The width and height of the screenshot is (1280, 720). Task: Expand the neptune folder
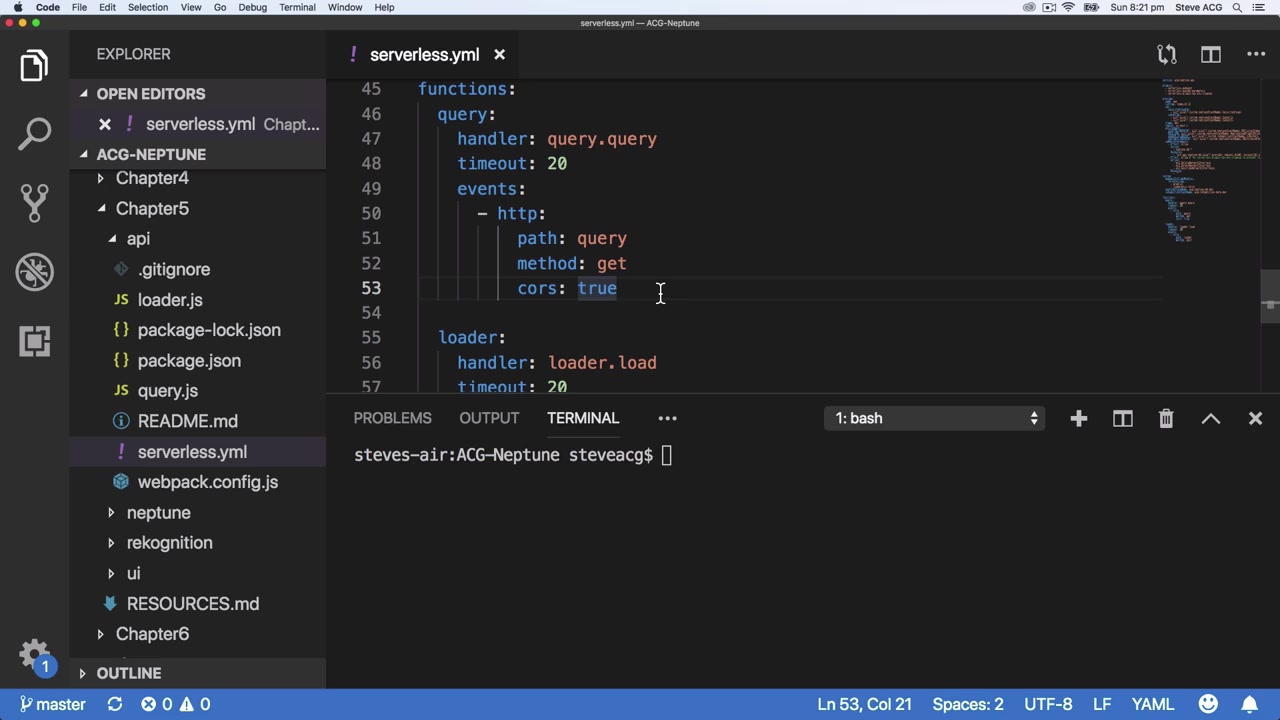158,513
